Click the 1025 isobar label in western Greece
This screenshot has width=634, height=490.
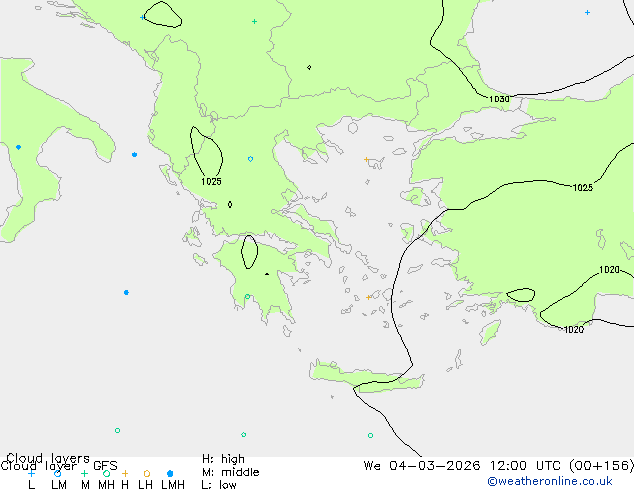point(211,182)
